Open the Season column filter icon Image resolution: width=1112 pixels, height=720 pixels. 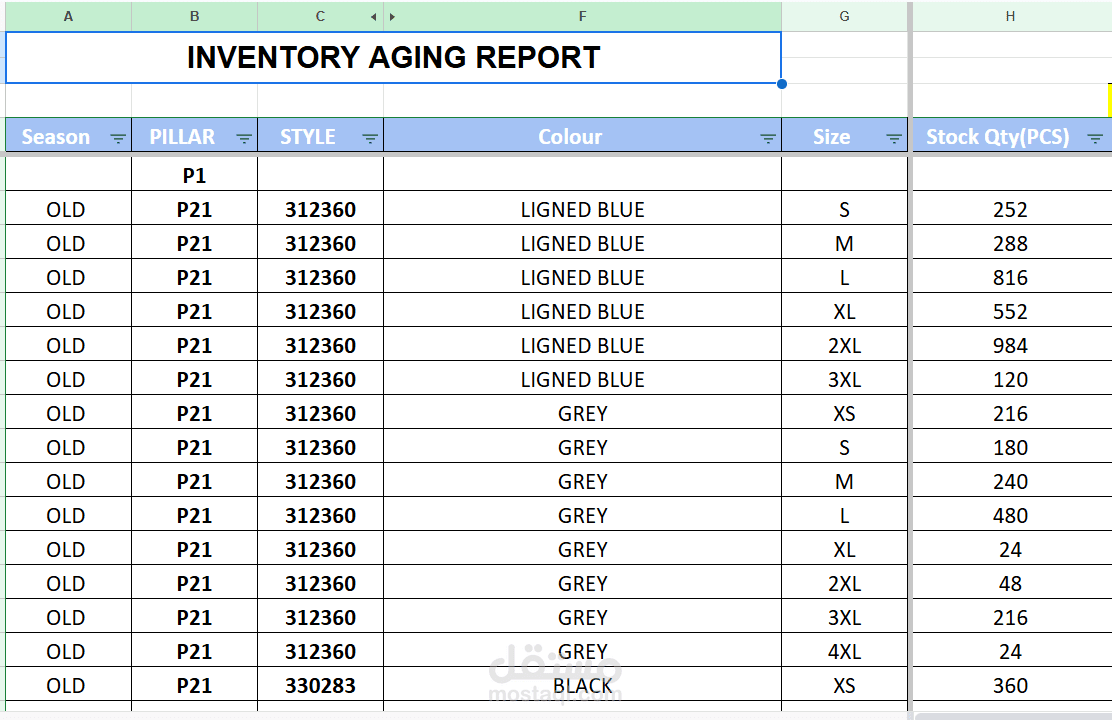(x=118, y=138)
